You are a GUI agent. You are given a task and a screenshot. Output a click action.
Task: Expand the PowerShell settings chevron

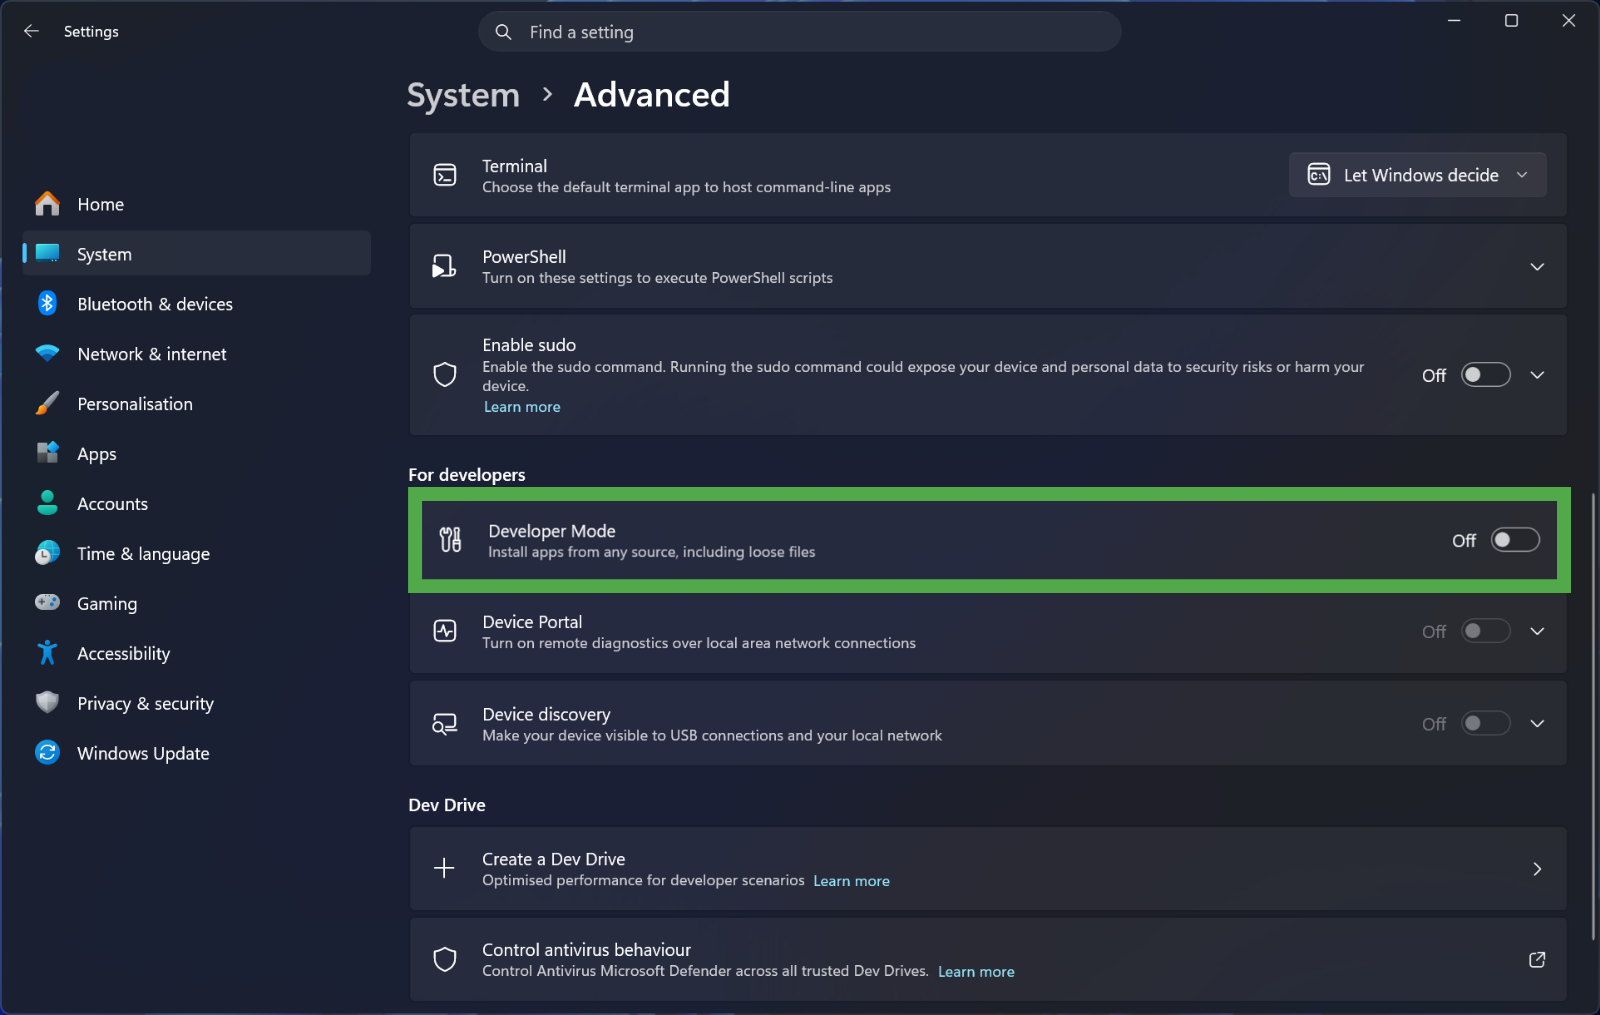(1537, 267)
